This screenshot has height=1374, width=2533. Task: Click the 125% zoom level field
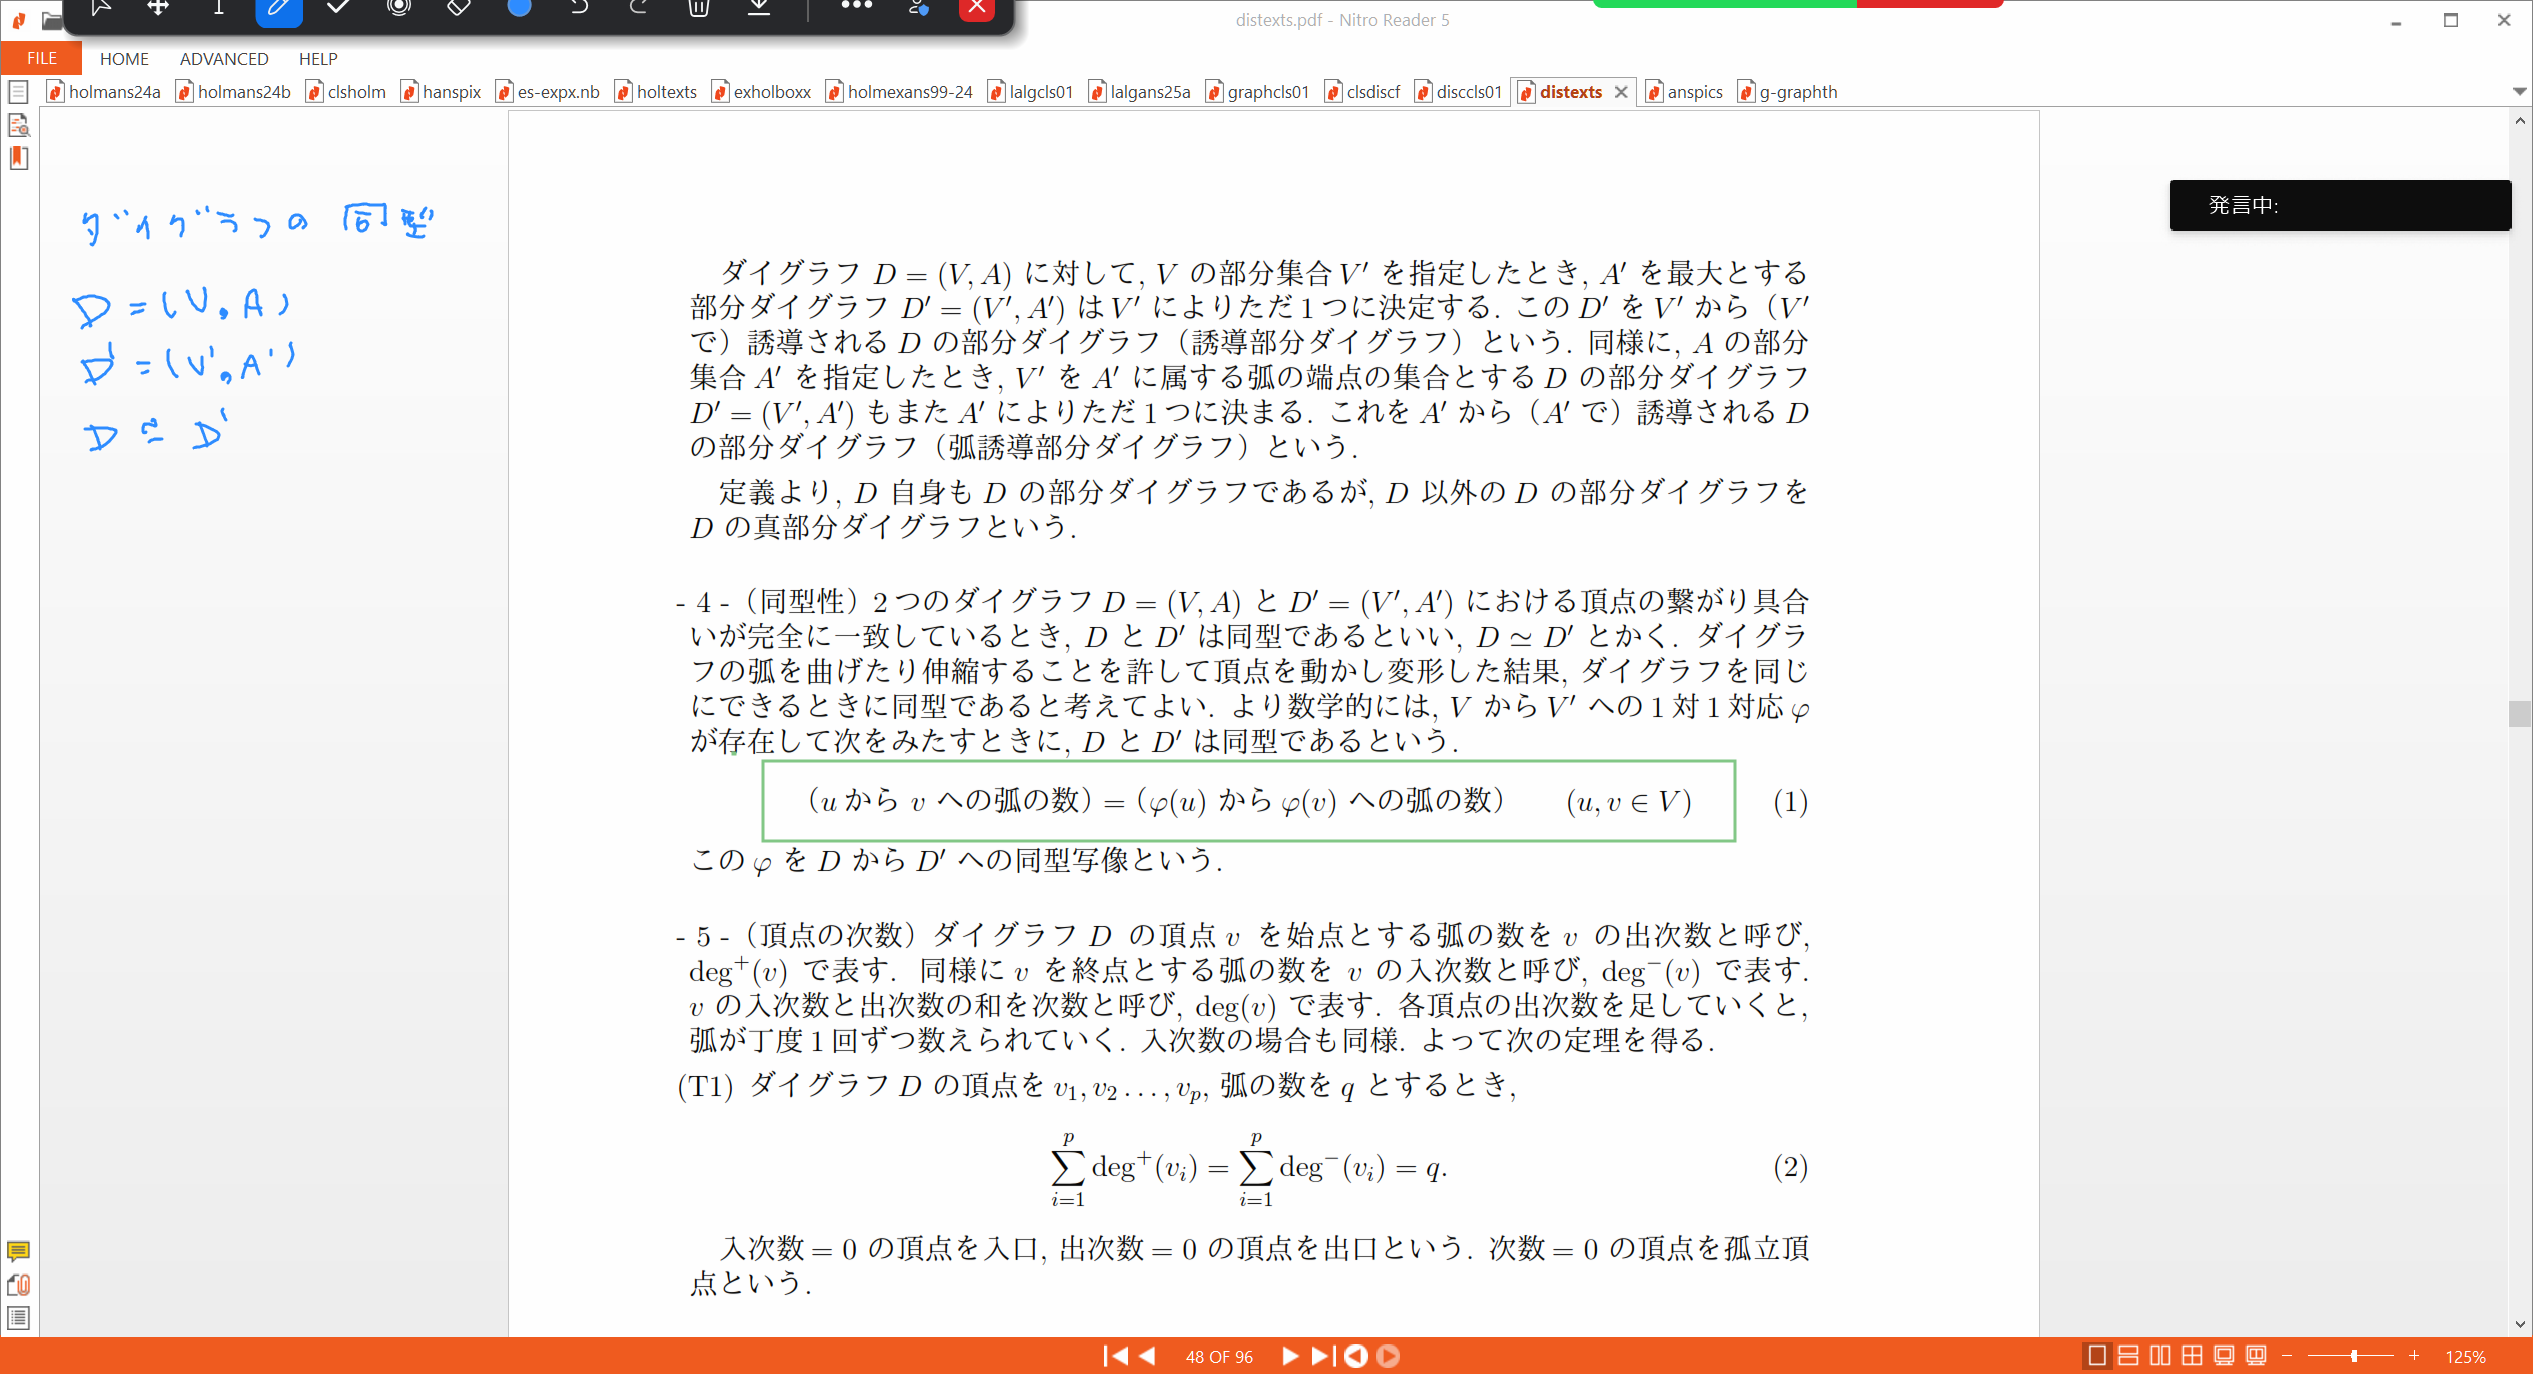tap(2466, 1357)
